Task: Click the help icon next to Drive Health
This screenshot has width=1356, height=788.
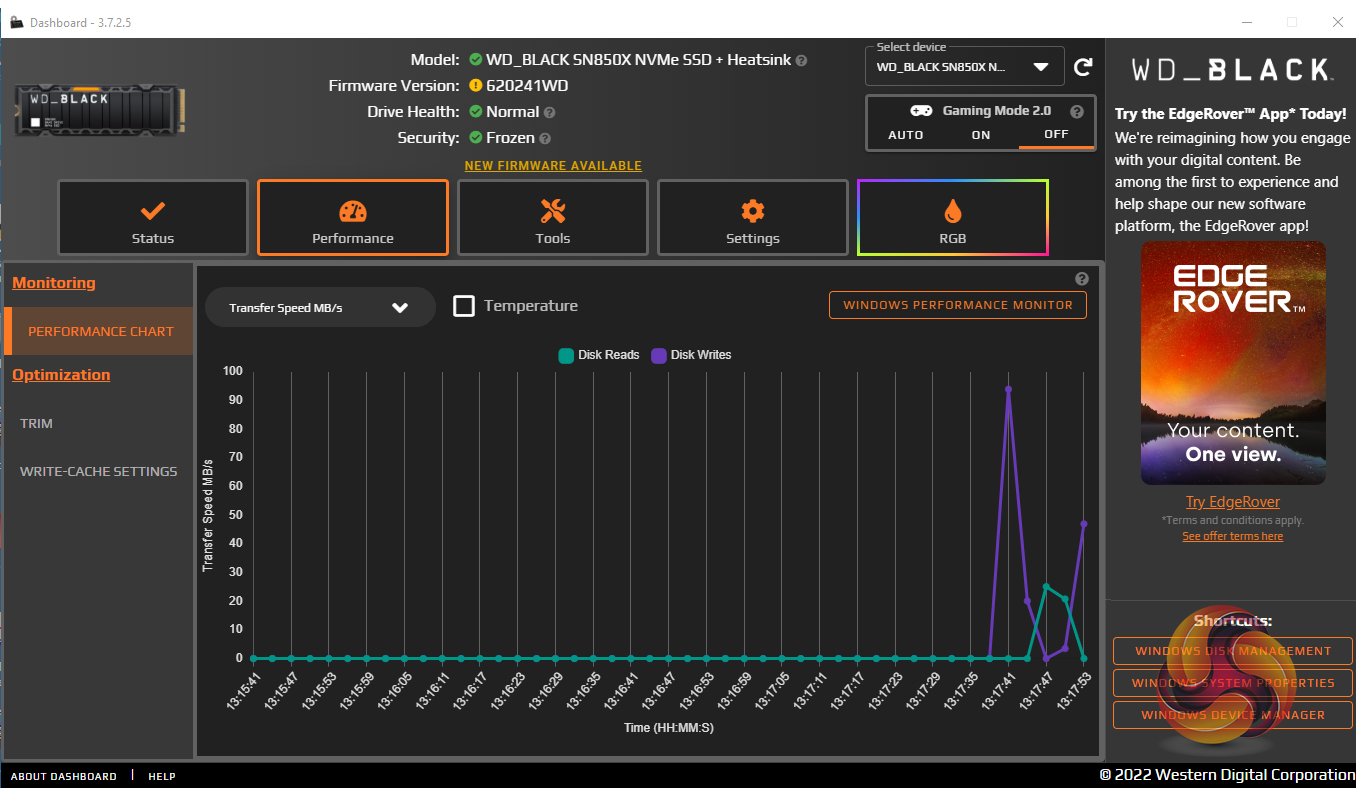Action: point(550,113)
